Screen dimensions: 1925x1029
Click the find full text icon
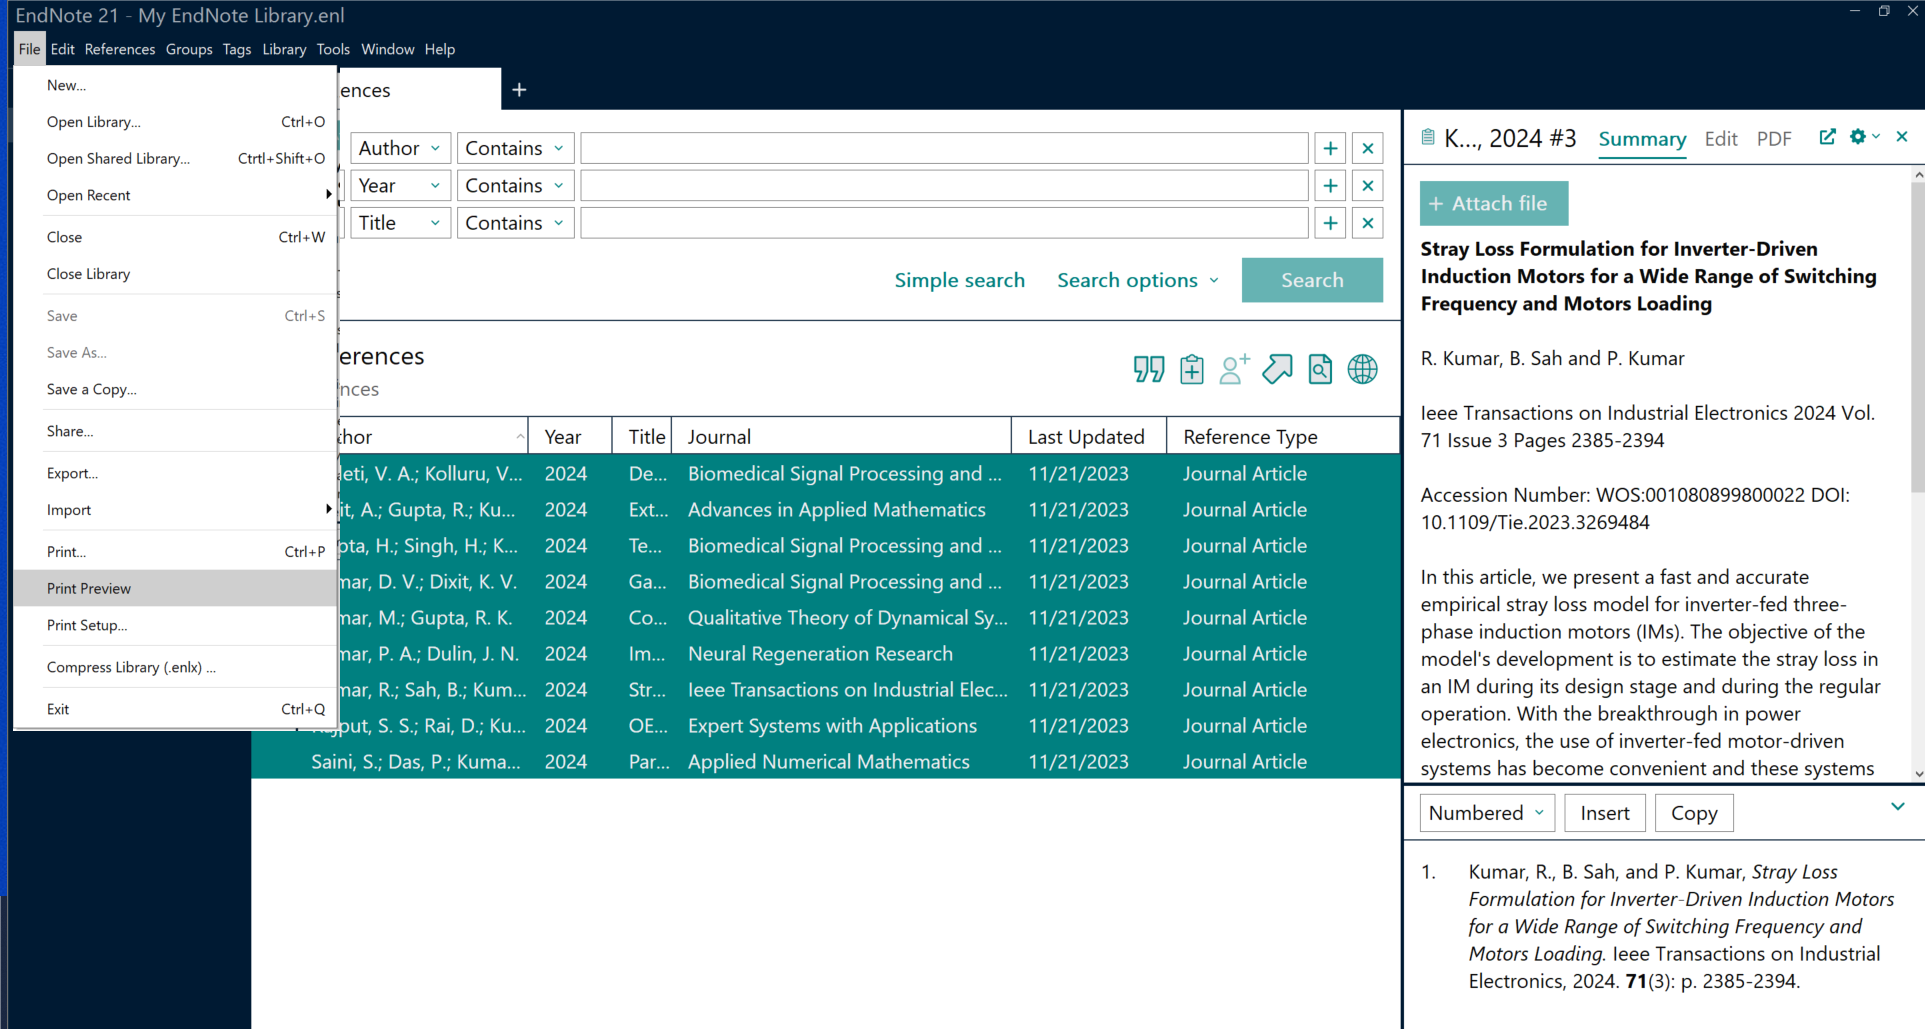coord(1320,369)
